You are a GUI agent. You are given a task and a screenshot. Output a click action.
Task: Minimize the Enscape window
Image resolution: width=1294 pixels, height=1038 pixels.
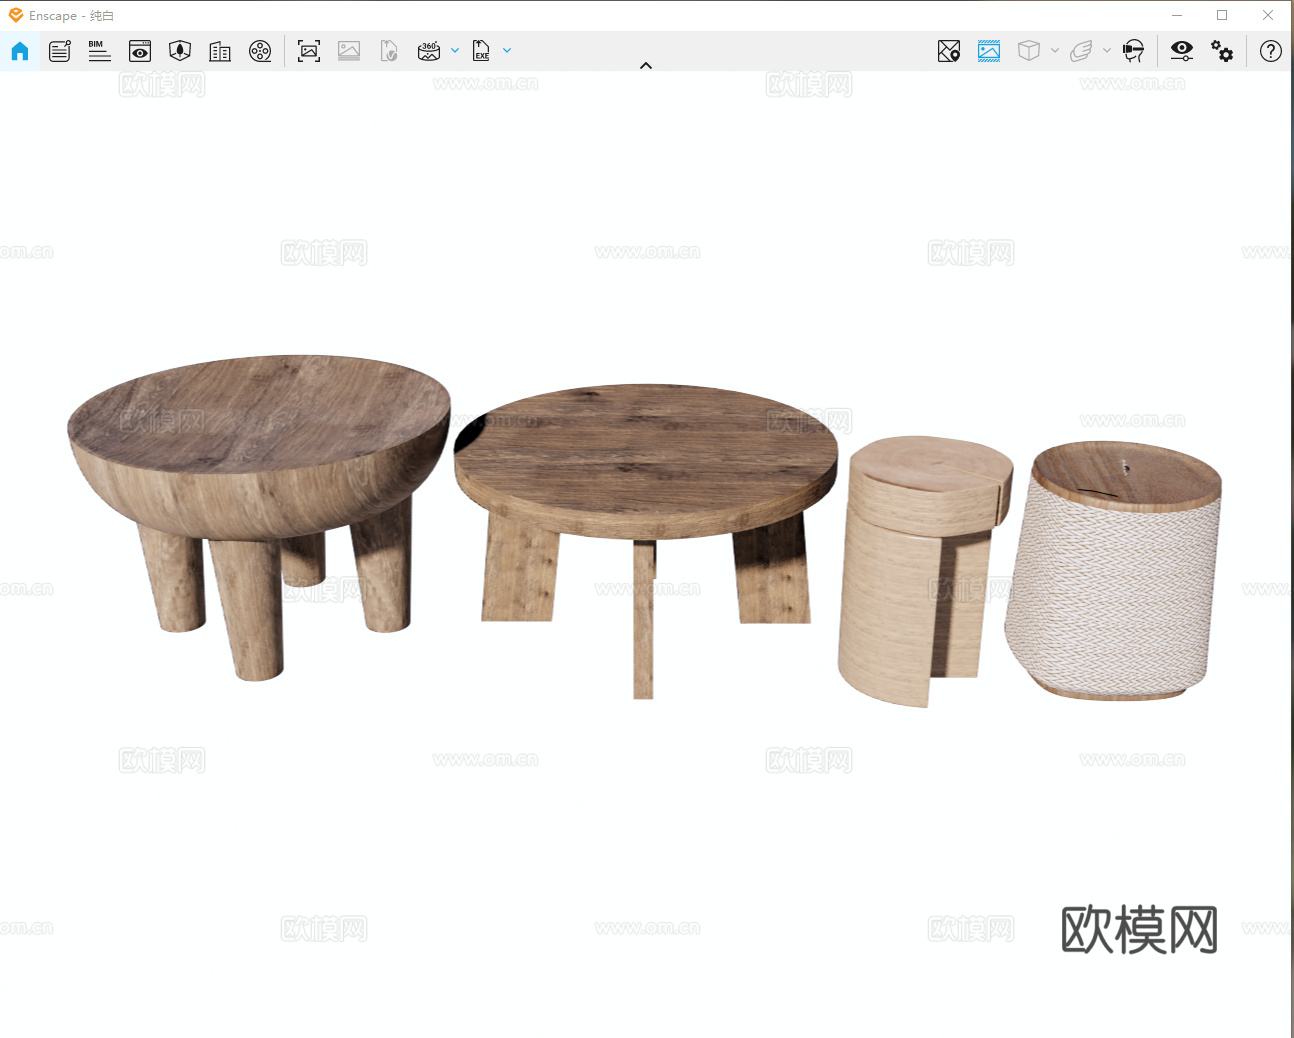[1177, 15]
